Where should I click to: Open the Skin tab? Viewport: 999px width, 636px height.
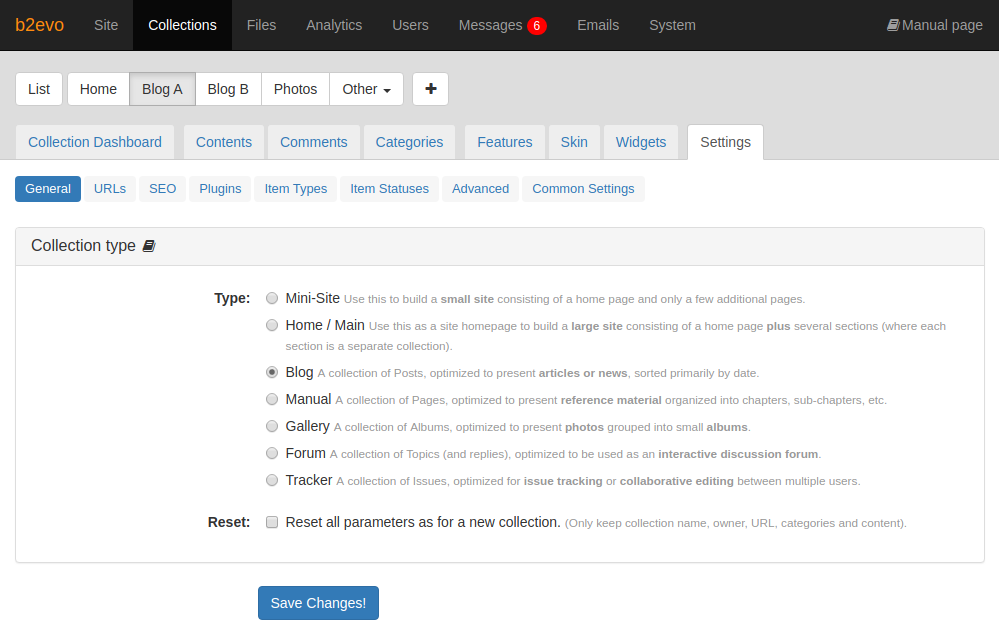(574, 142)
